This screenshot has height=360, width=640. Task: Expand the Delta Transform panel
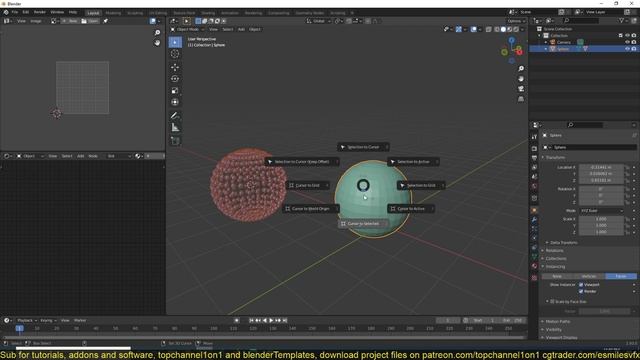pos(564,242)
